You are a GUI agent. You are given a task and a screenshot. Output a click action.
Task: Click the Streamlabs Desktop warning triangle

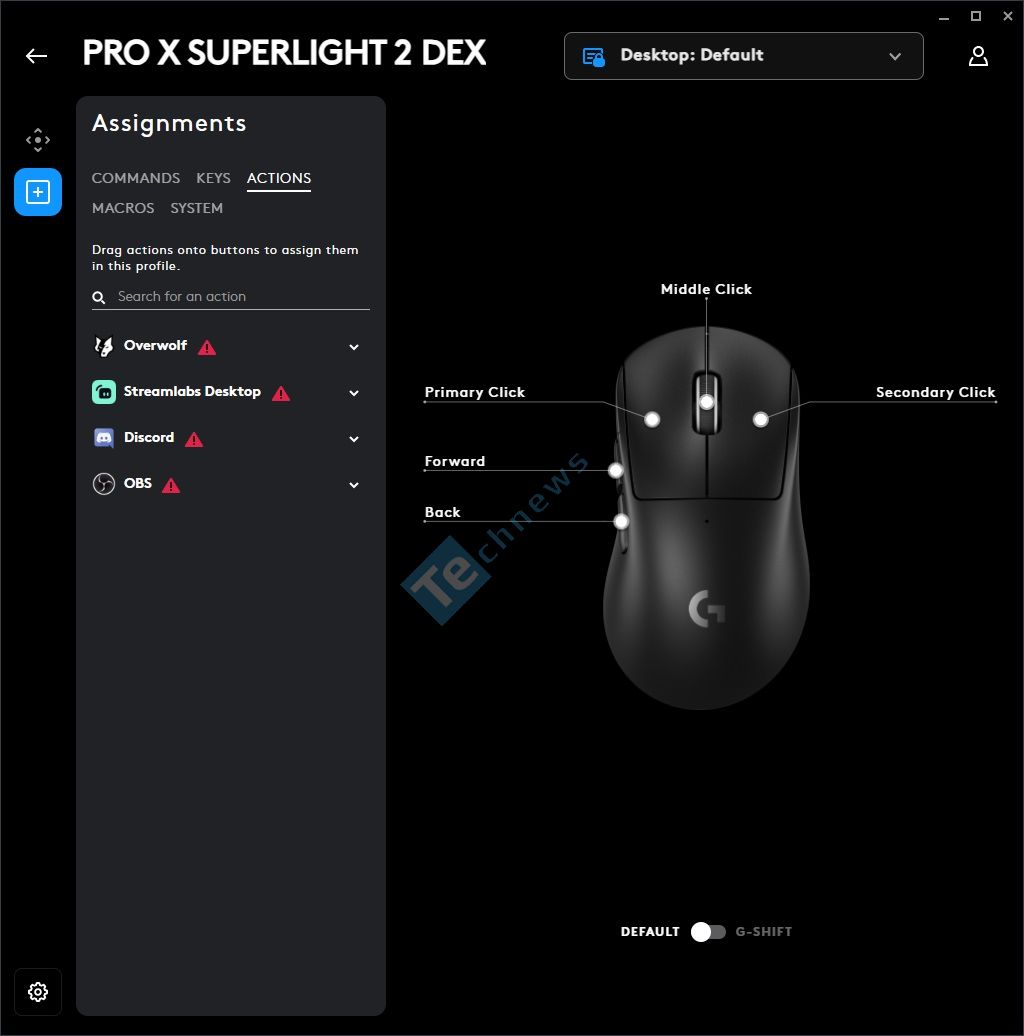coord(281,394)
